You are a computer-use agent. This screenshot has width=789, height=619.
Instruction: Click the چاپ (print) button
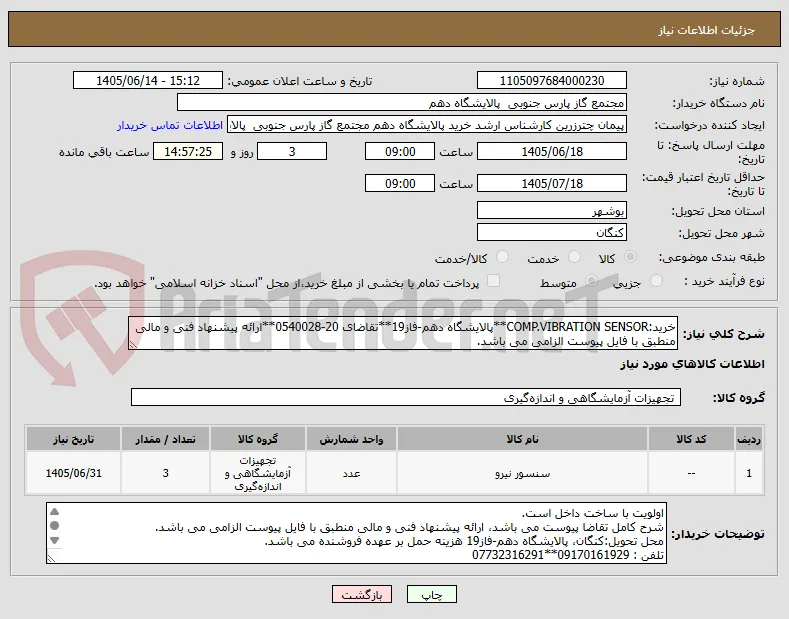(431, 594)
